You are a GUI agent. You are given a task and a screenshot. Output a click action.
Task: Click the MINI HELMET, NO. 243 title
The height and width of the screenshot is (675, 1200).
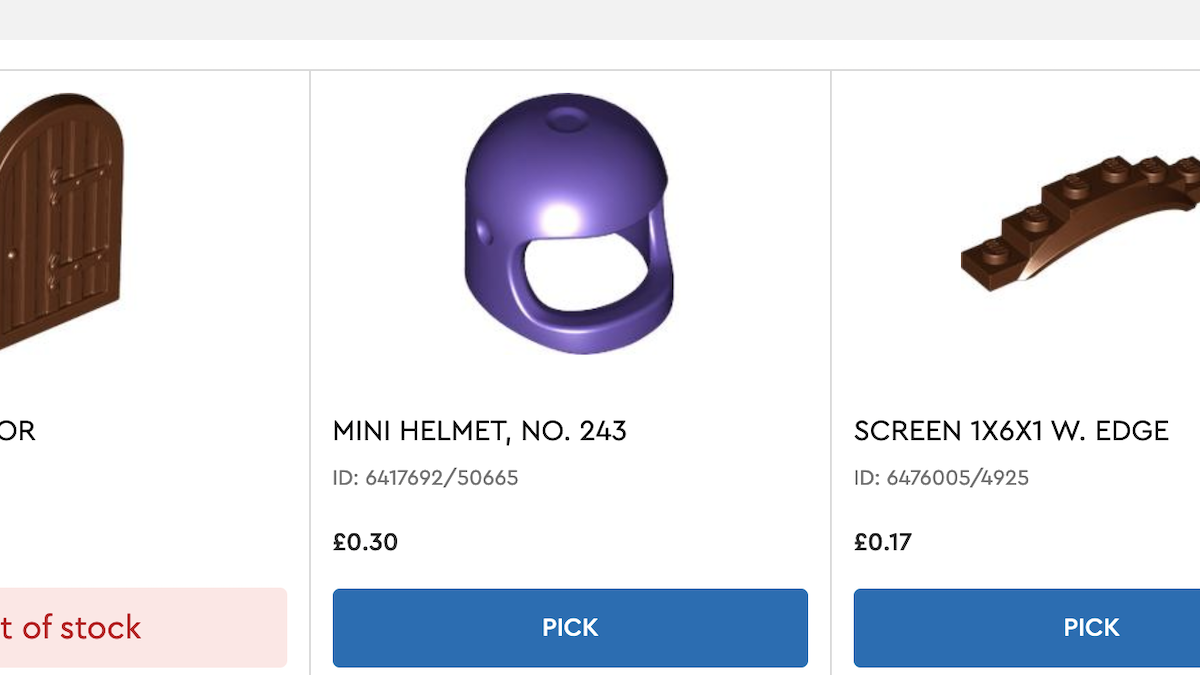480,431
